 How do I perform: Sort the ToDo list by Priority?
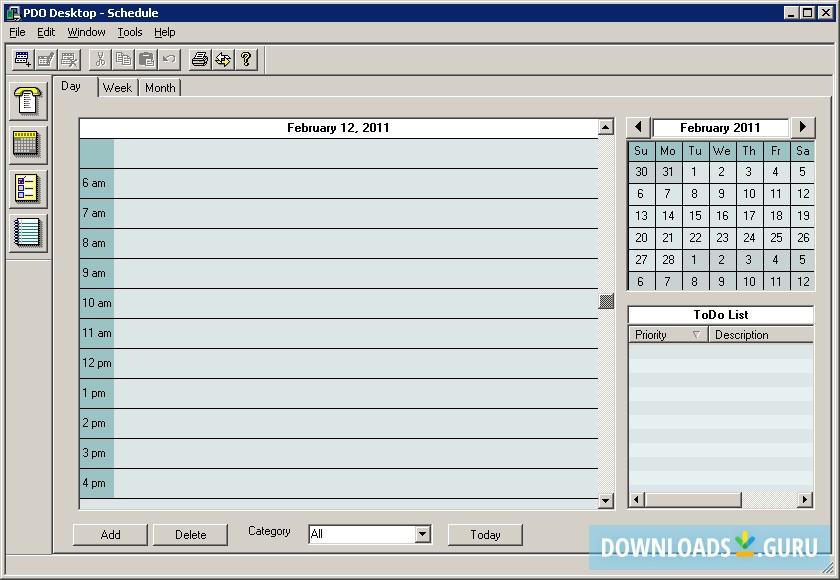click(650, 334)
